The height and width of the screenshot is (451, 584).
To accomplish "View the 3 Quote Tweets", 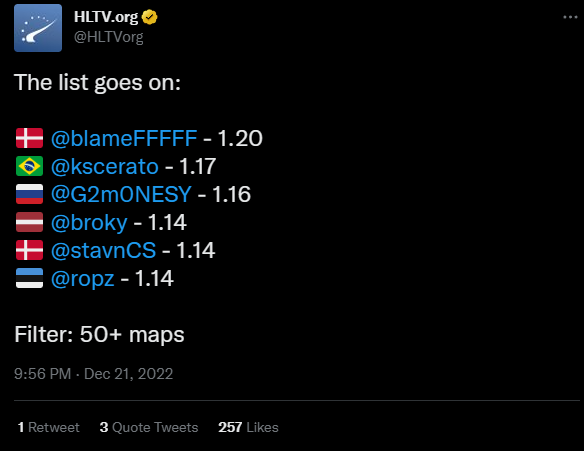I will [x=149, y=427].
